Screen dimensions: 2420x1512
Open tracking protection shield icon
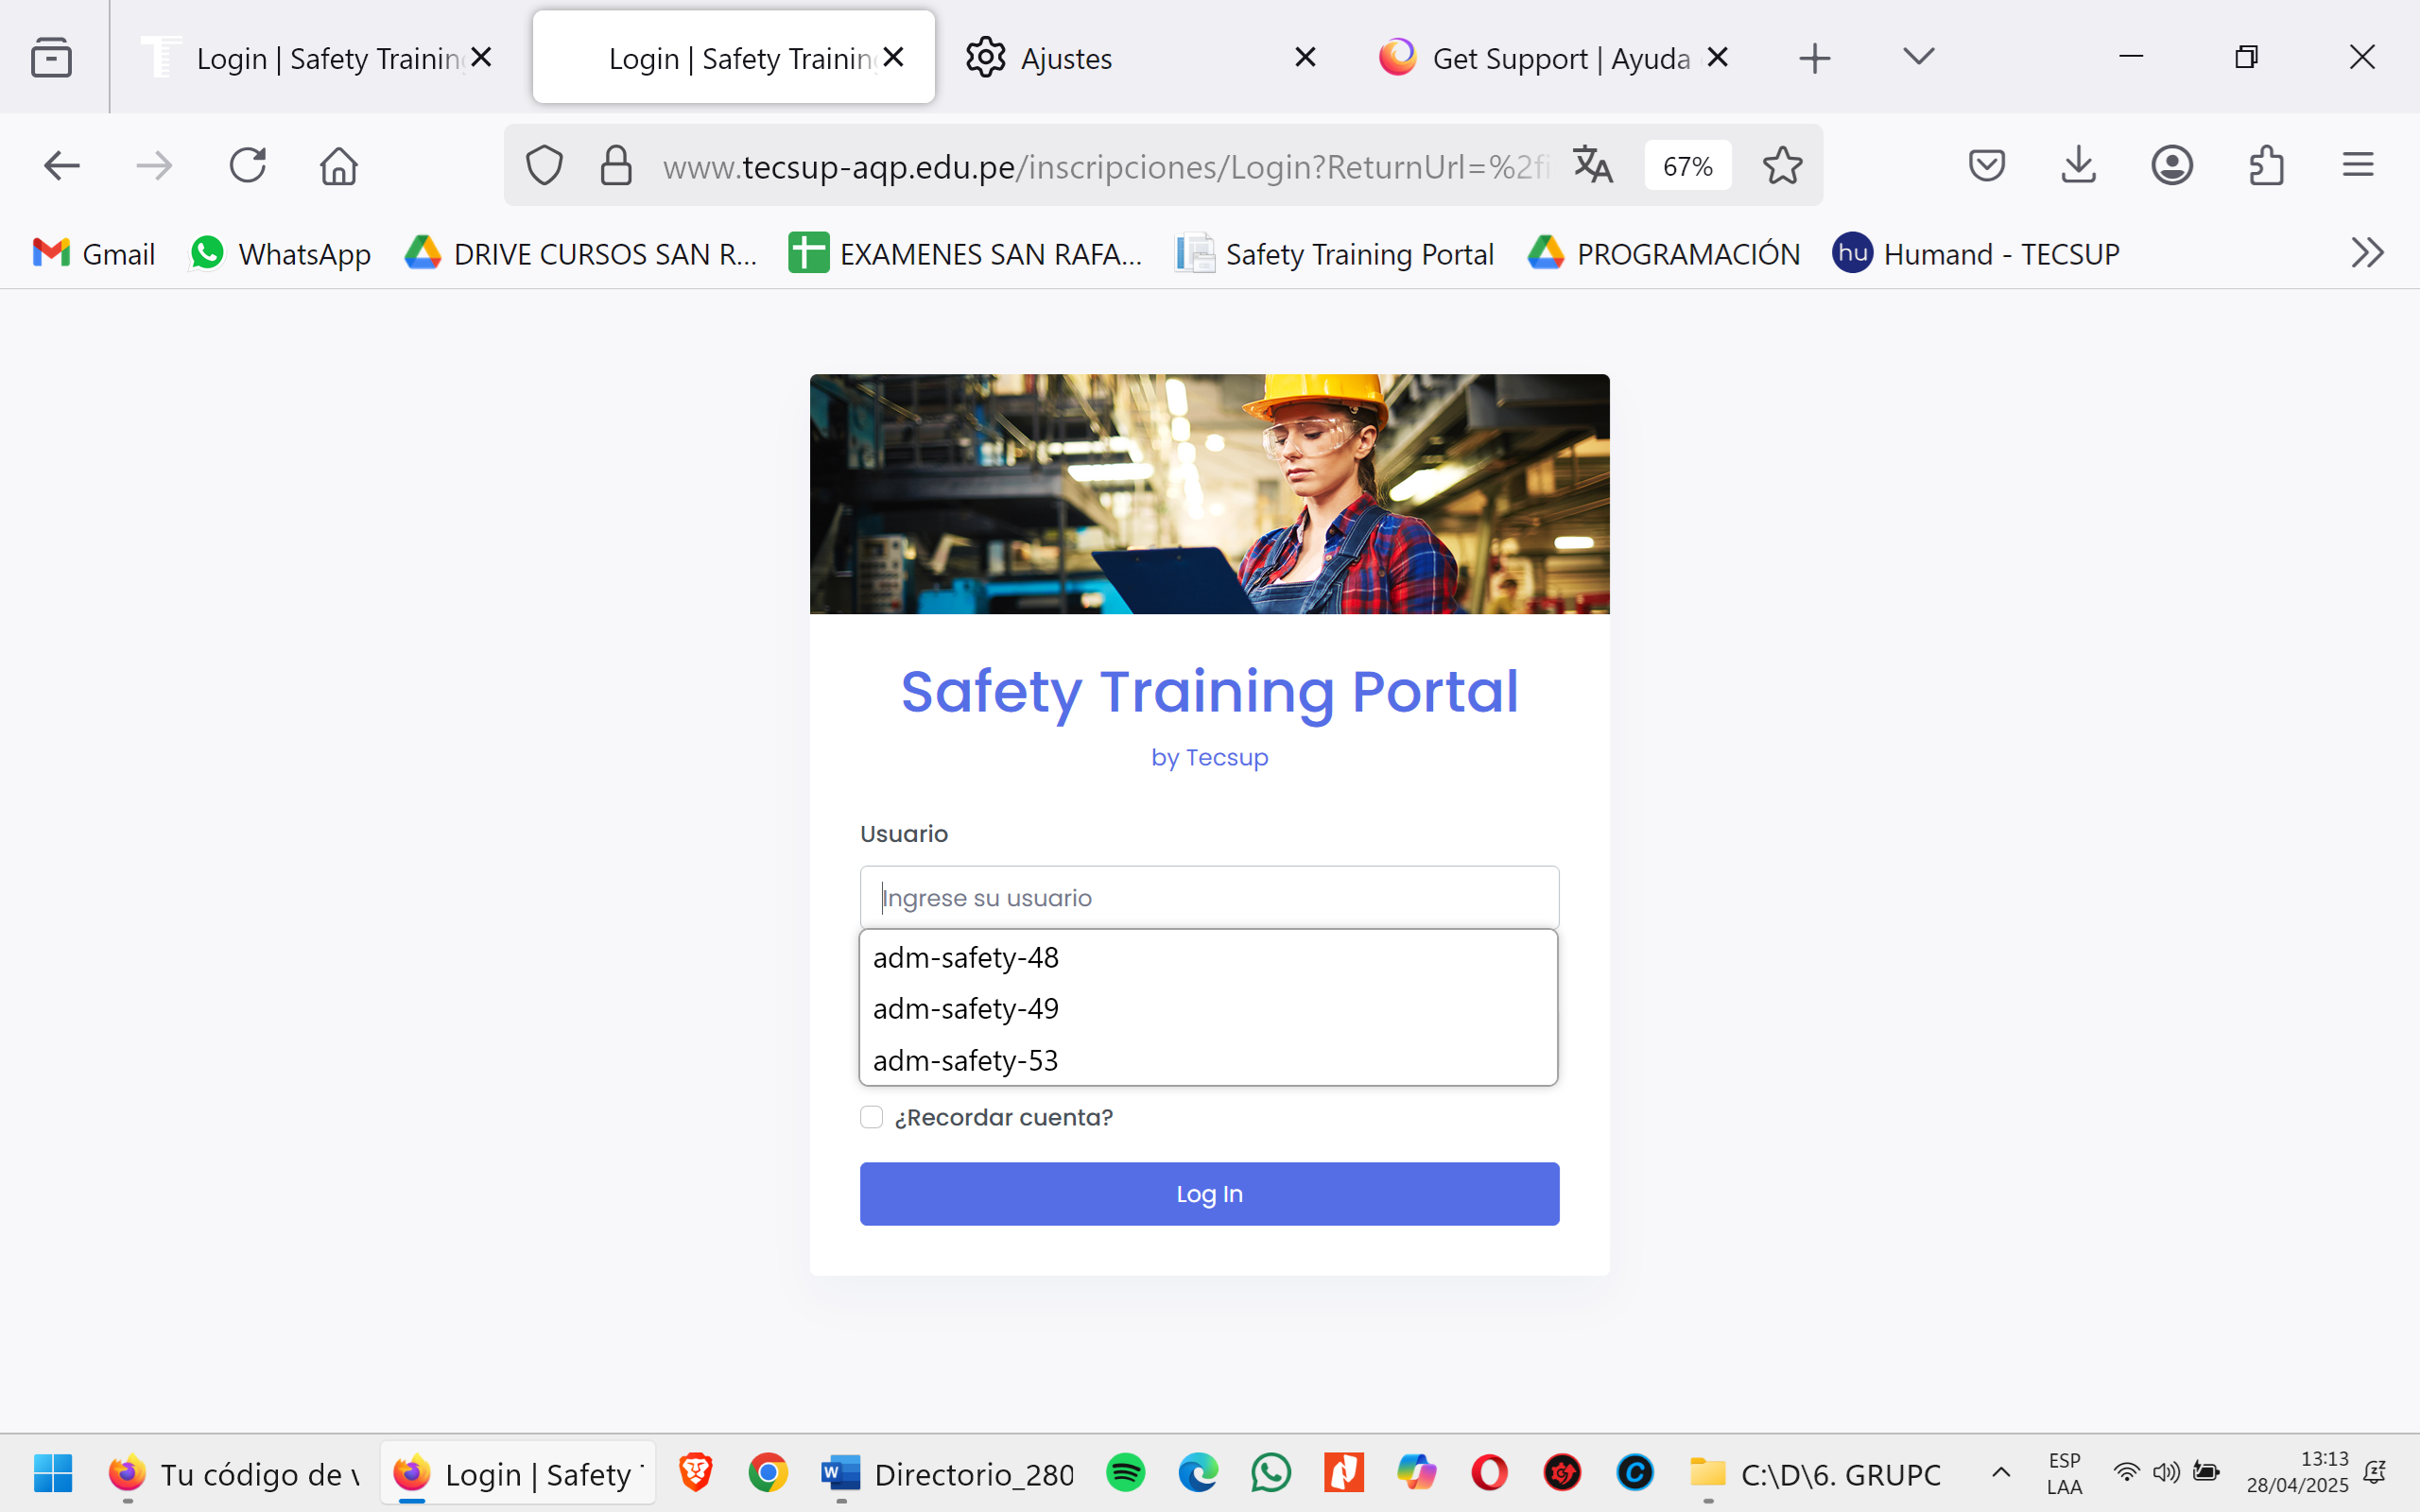tap(544, 165)
